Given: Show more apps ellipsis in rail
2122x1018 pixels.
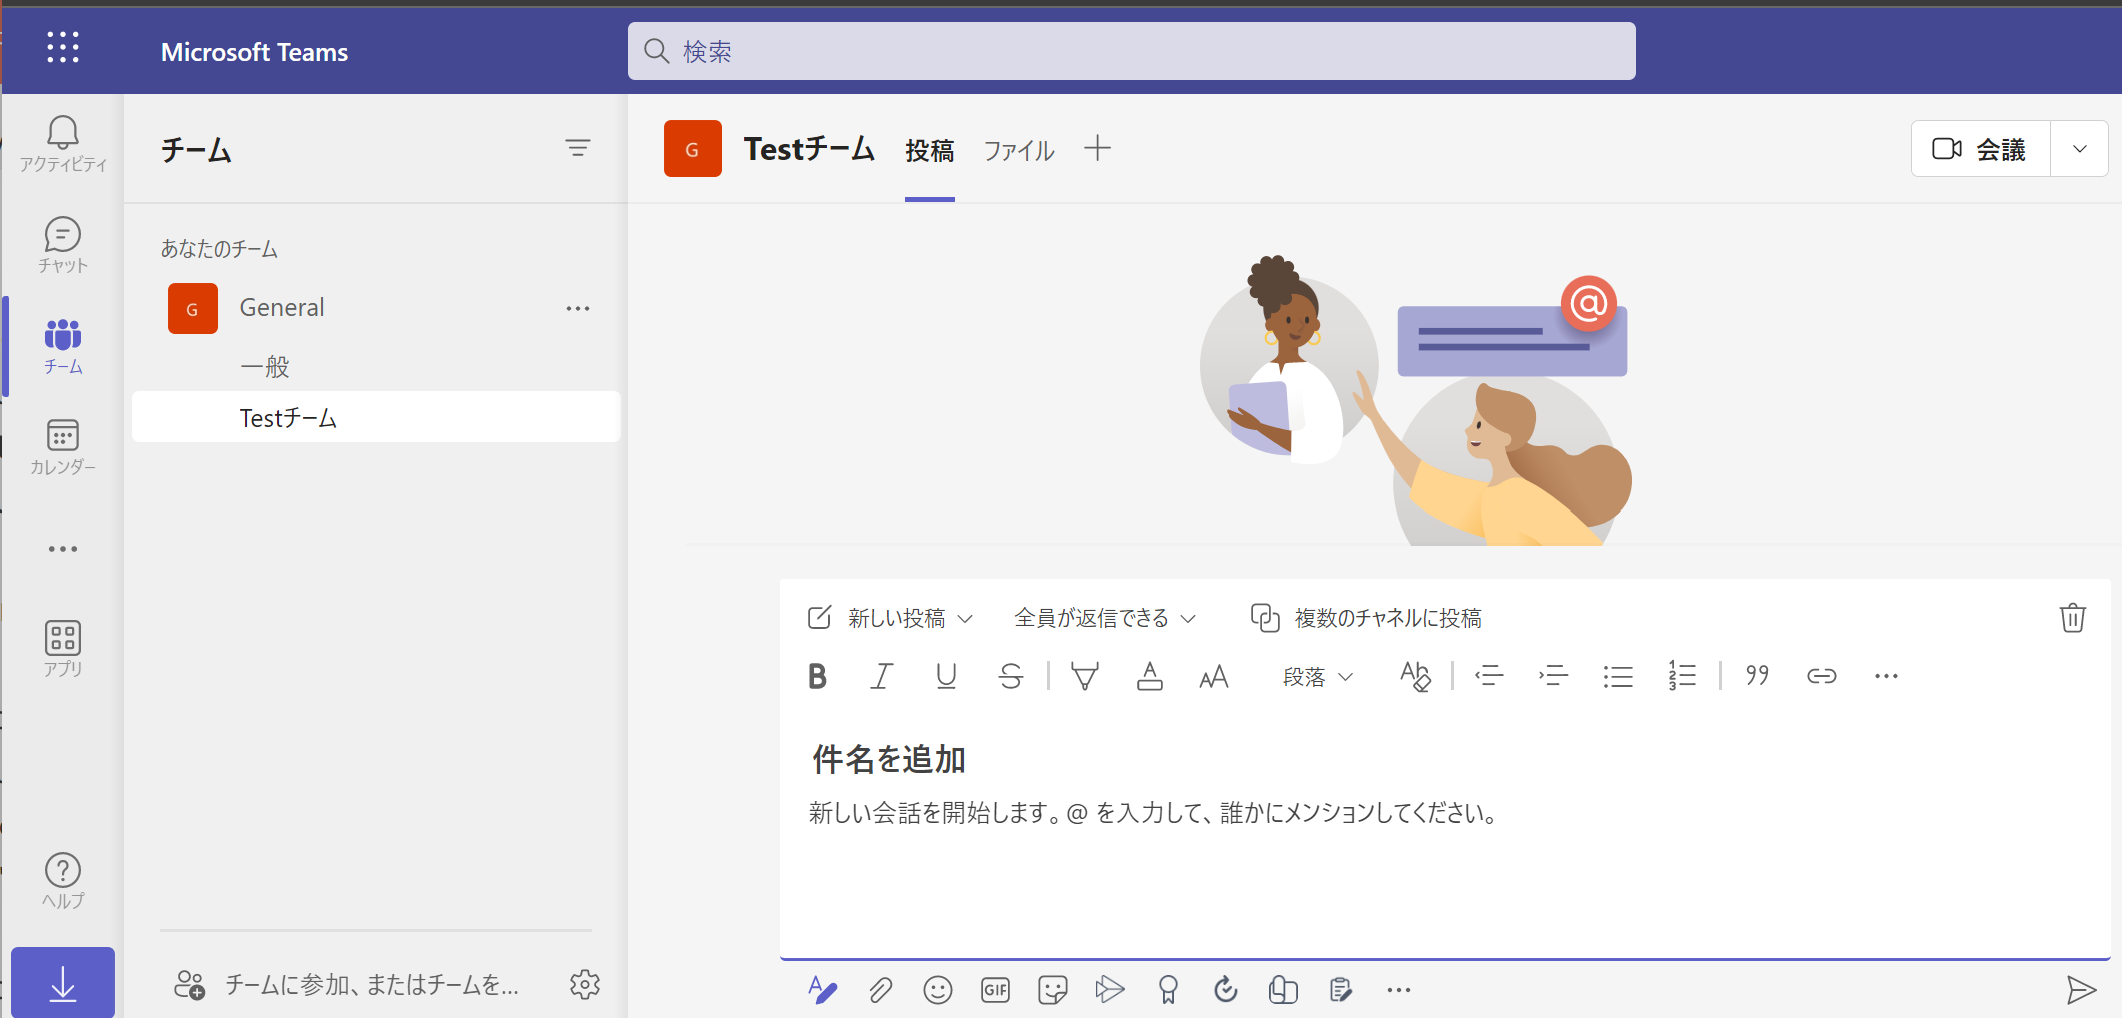Looking at the screenshot, I should click(63, 549).
